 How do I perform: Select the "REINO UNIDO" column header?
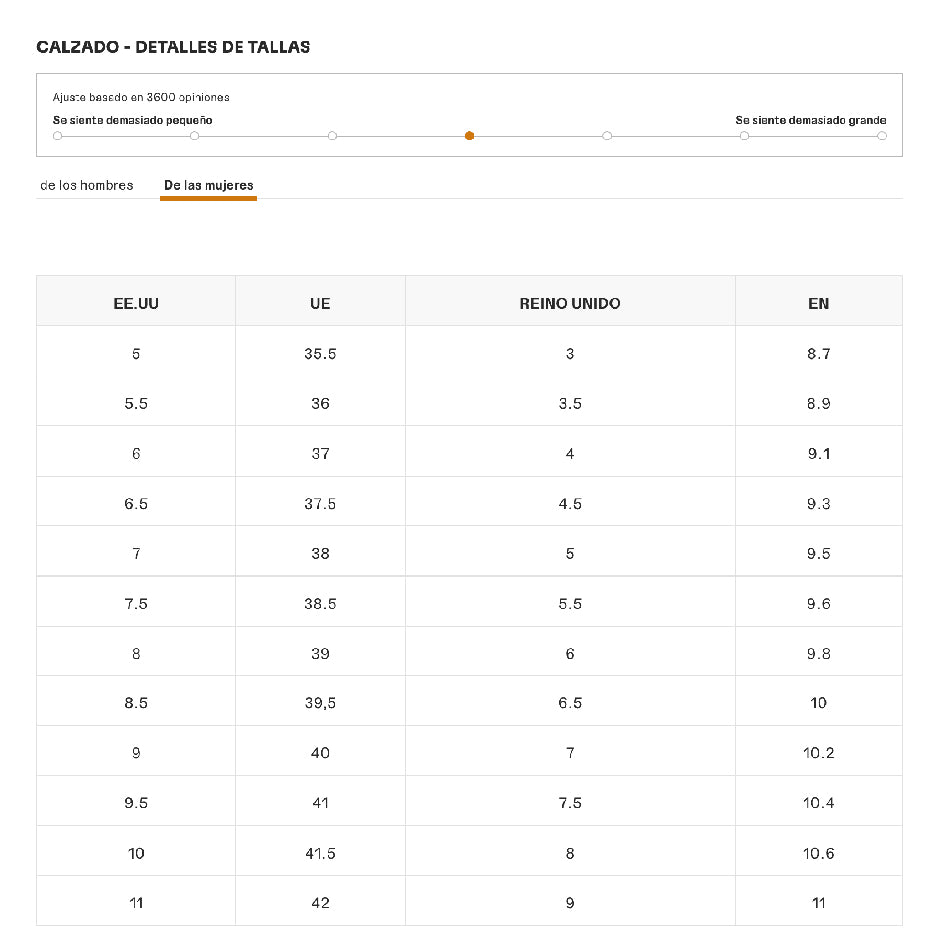pyautogui.click(x=570, y=303)
